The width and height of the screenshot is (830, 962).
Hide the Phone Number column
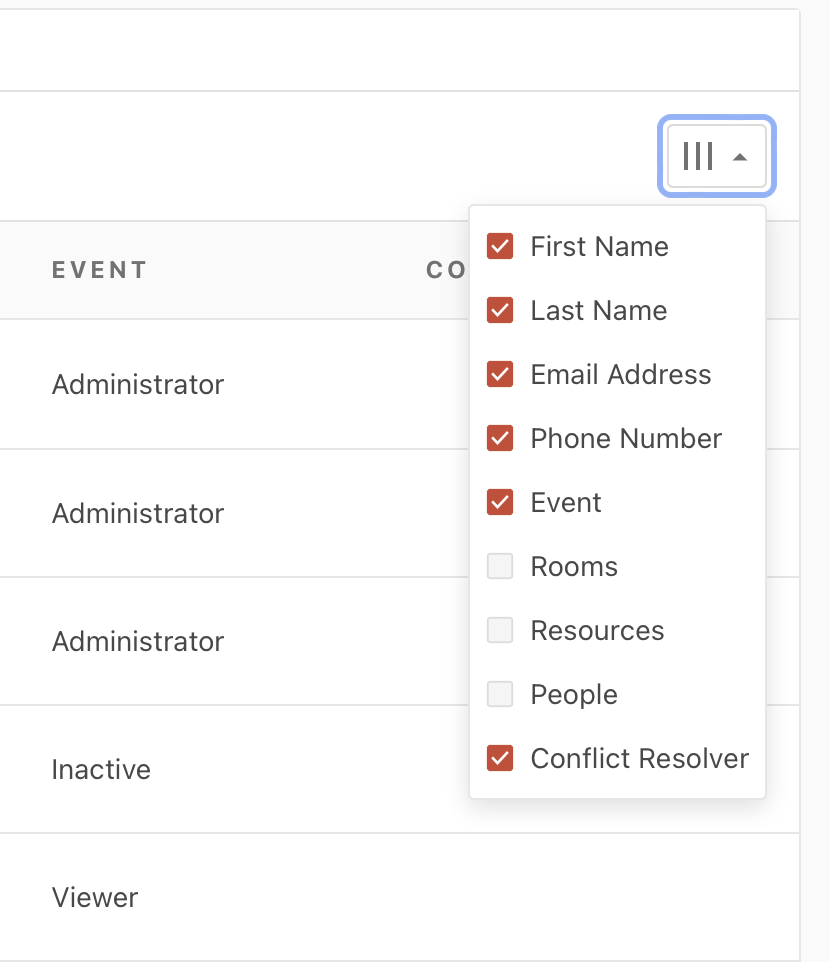coord(500,438)
